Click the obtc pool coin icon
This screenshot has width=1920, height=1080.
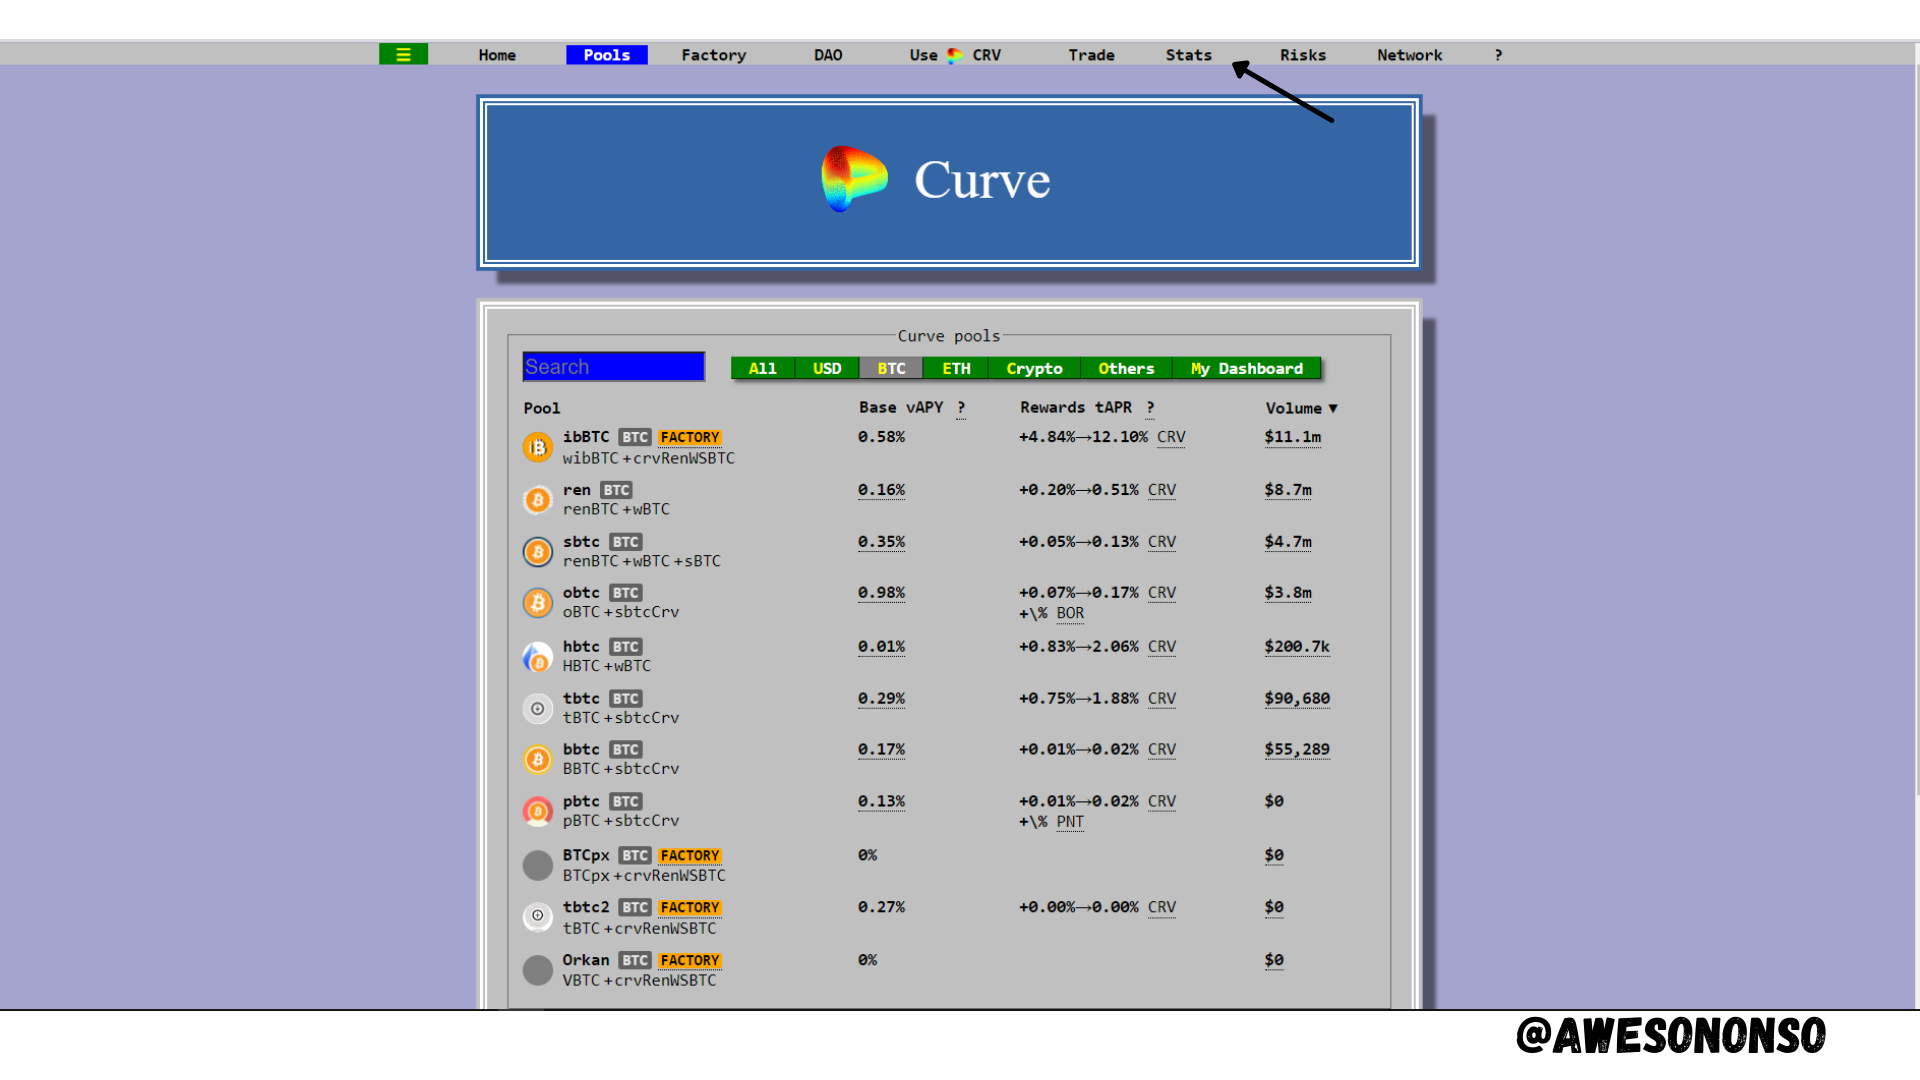(x=538, y=603)
